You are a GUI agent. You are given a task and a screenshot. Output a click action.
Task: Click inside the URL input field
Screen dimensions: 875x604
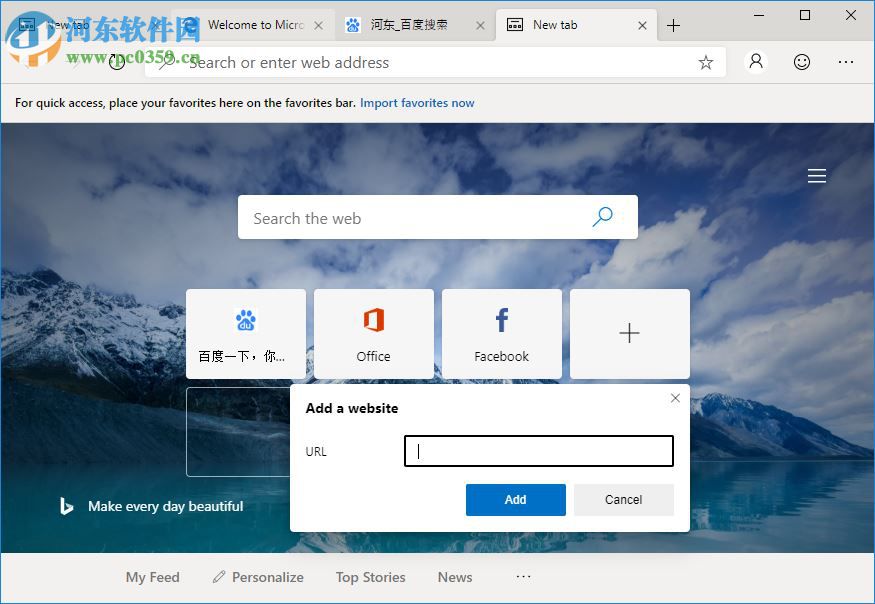538,451
